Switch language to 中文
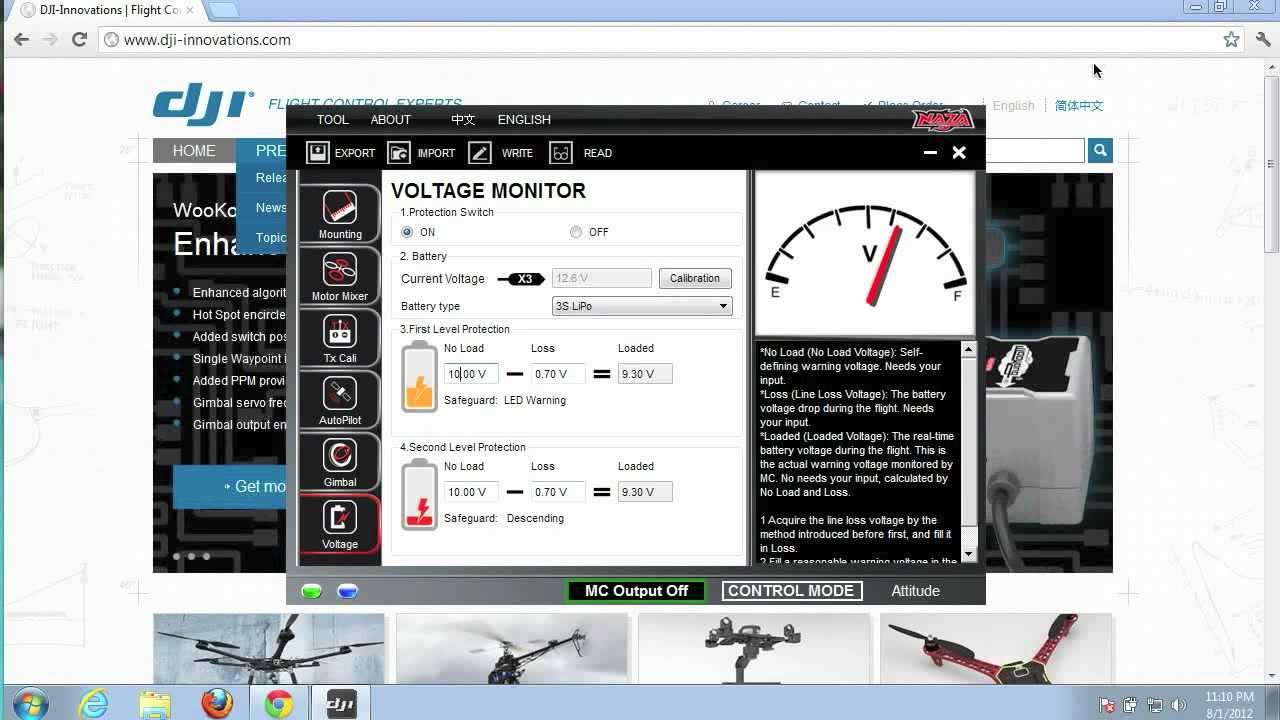The image size is (1280, 720). click(x=463, y=119)
